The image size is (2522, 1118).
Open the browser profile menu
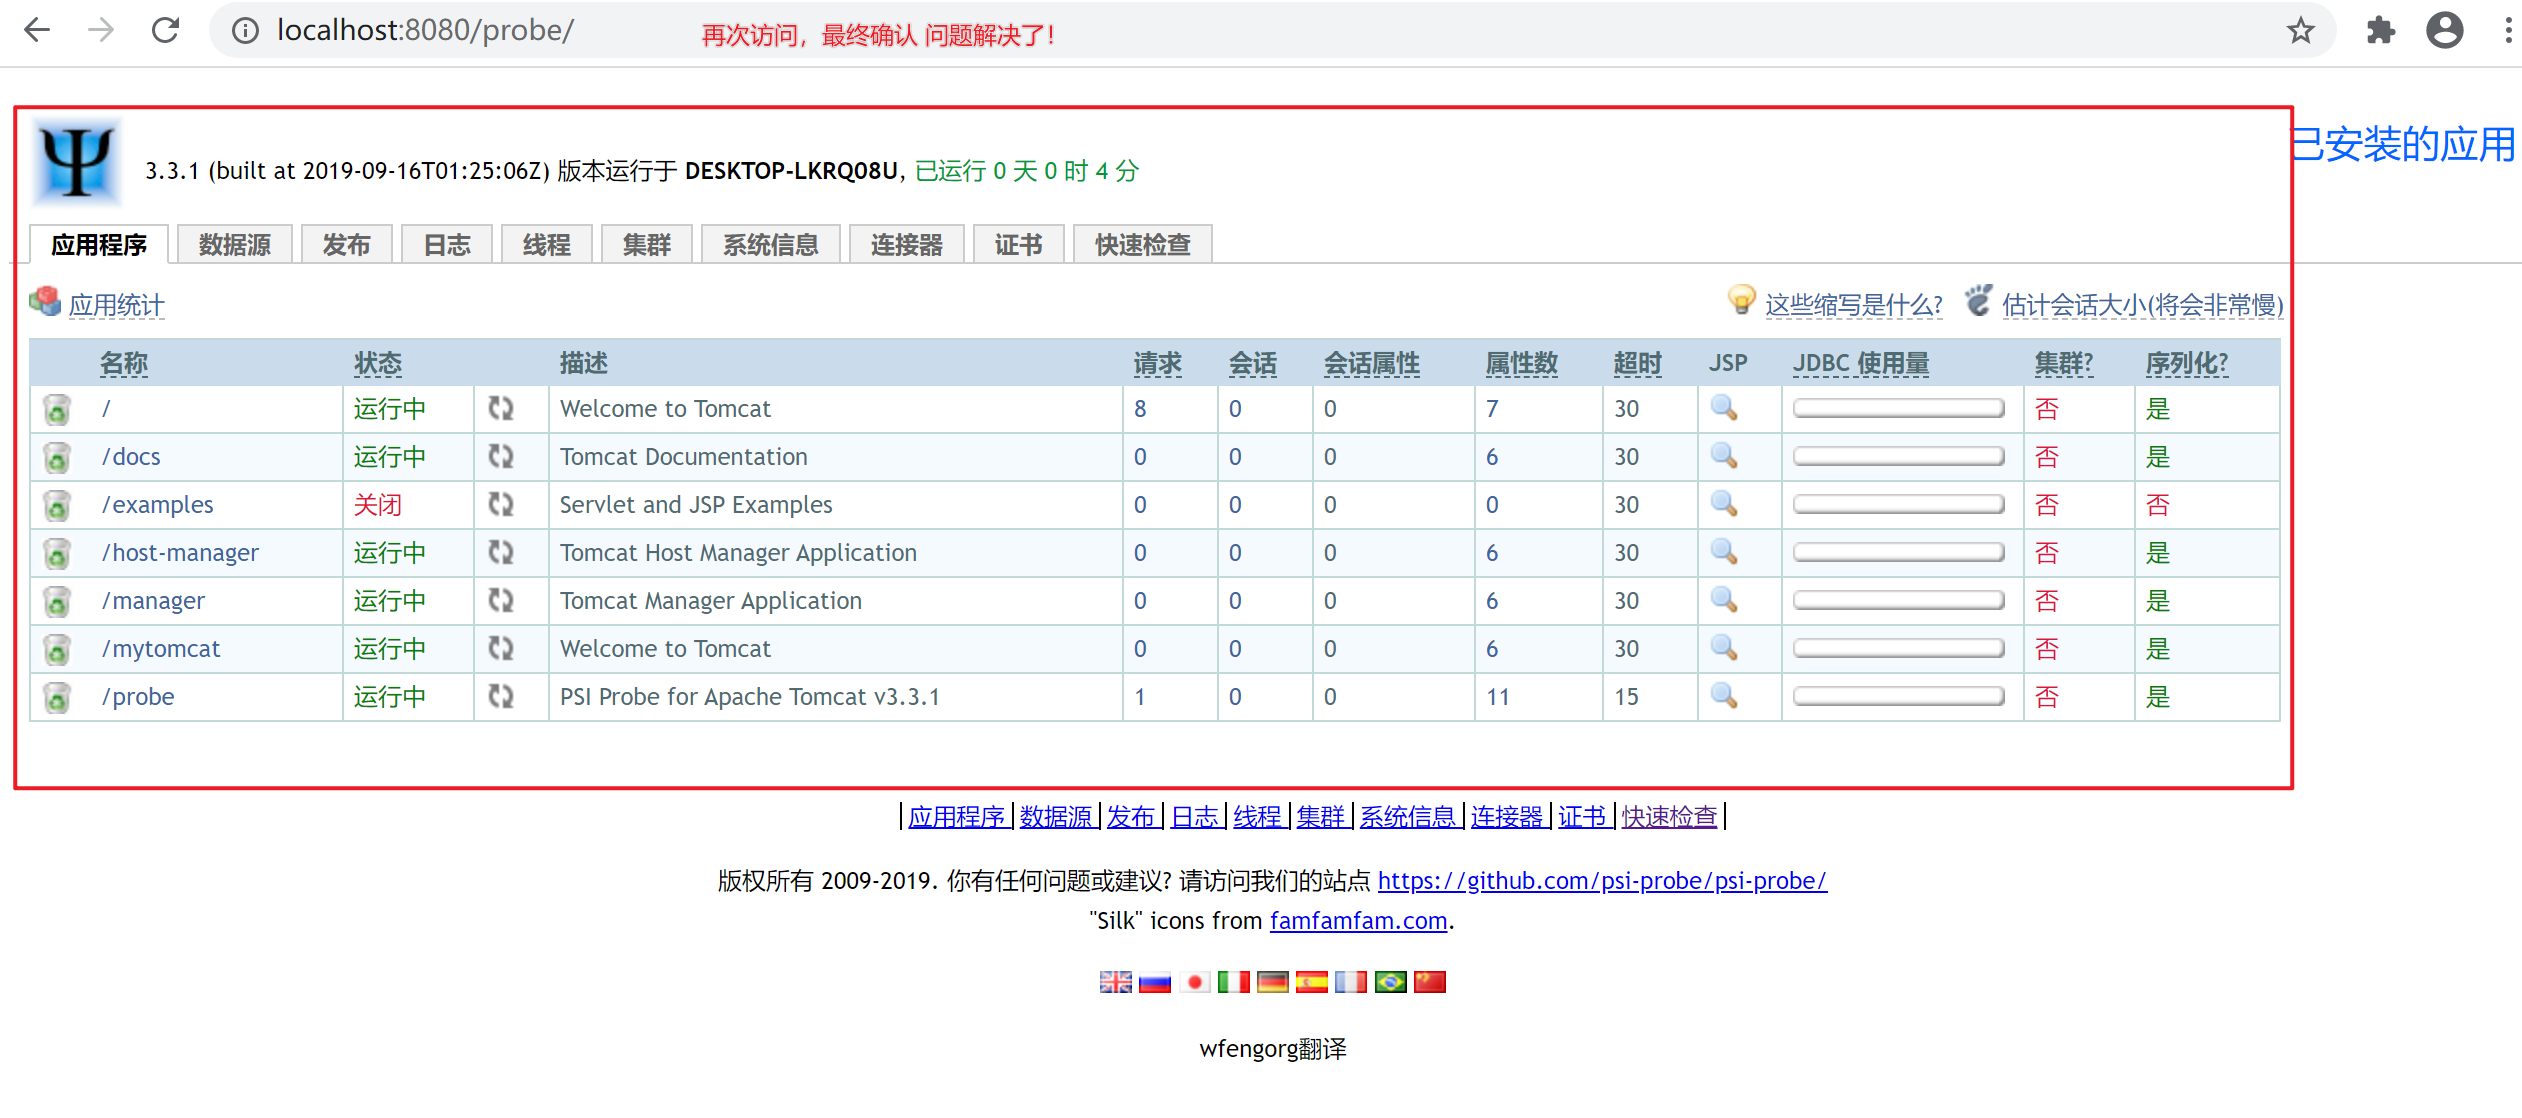pyautogui.click(x=2445, y=30)
